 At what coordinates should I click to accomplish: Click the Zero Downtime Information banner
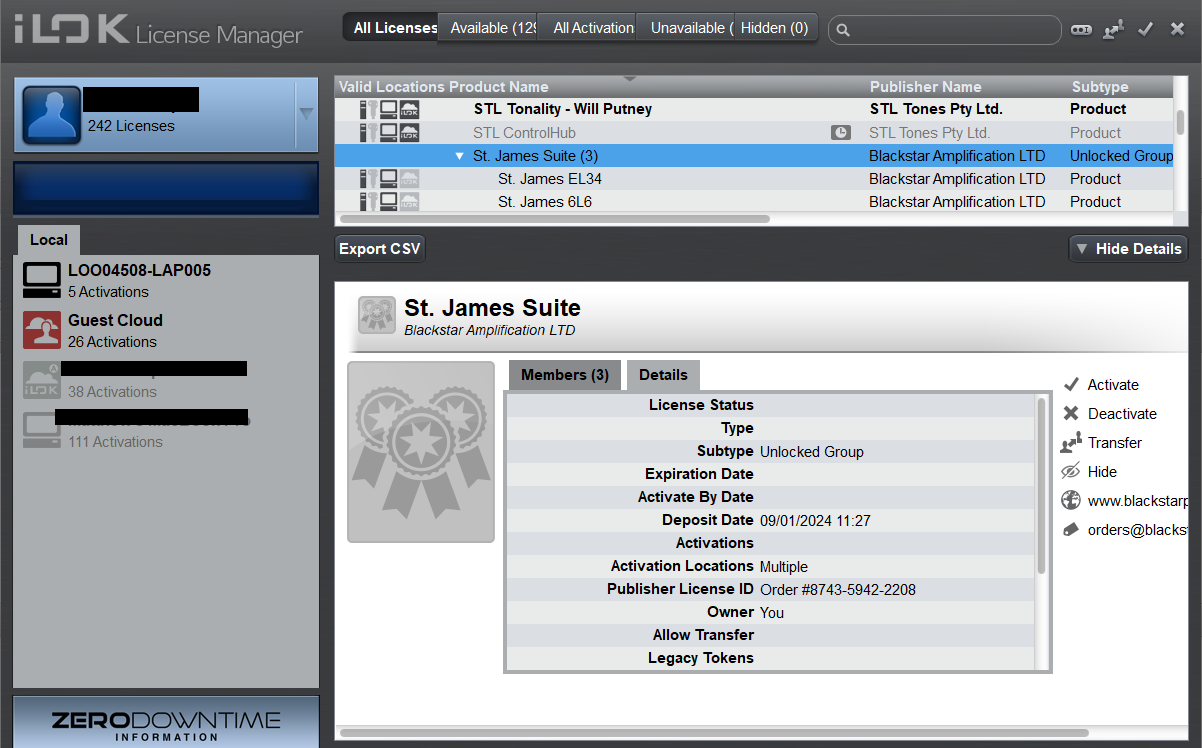point(166,722)
